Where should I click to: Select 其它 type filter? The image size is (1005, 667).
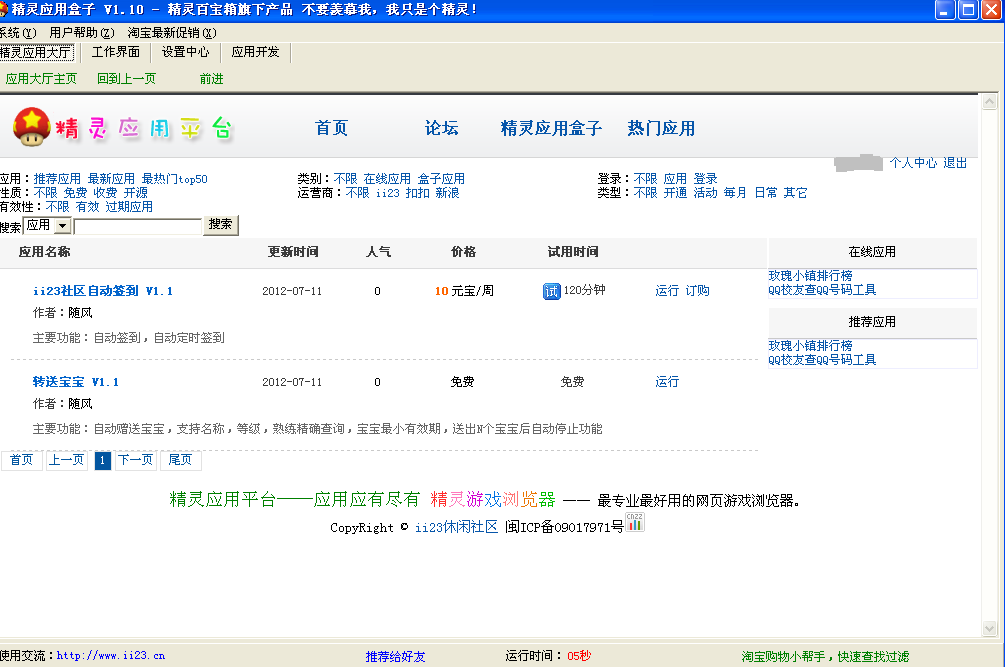tap(795, 193)
